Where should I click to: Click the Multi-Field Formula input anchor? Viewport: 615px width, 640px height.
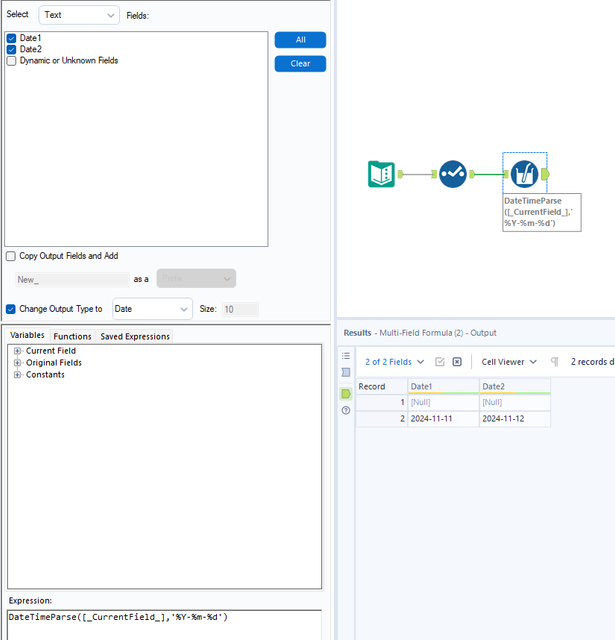(506, 174)
